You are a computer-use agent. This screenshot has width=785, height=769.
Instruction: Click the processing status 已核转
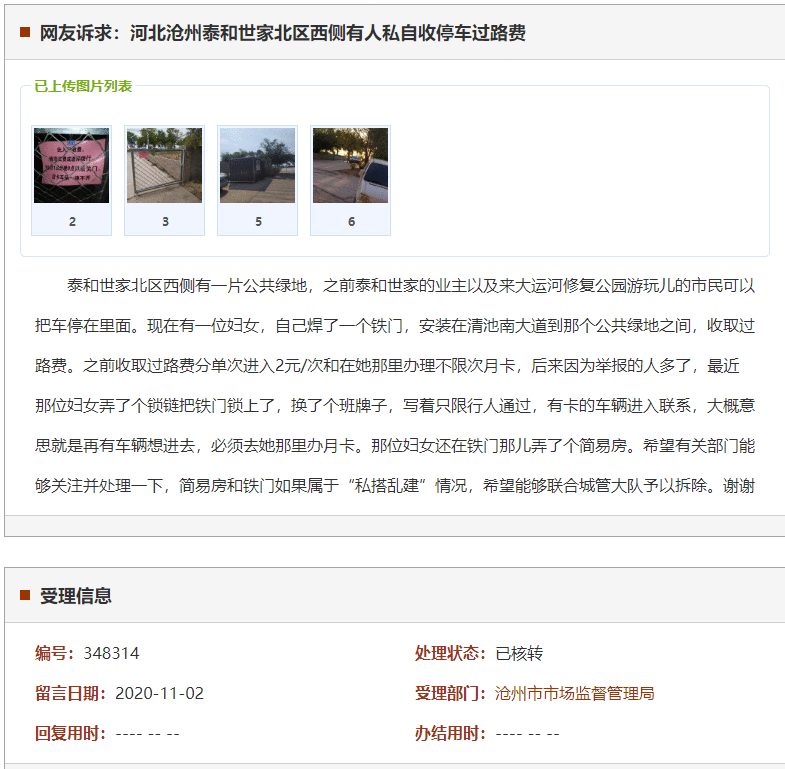coord(519,653)
